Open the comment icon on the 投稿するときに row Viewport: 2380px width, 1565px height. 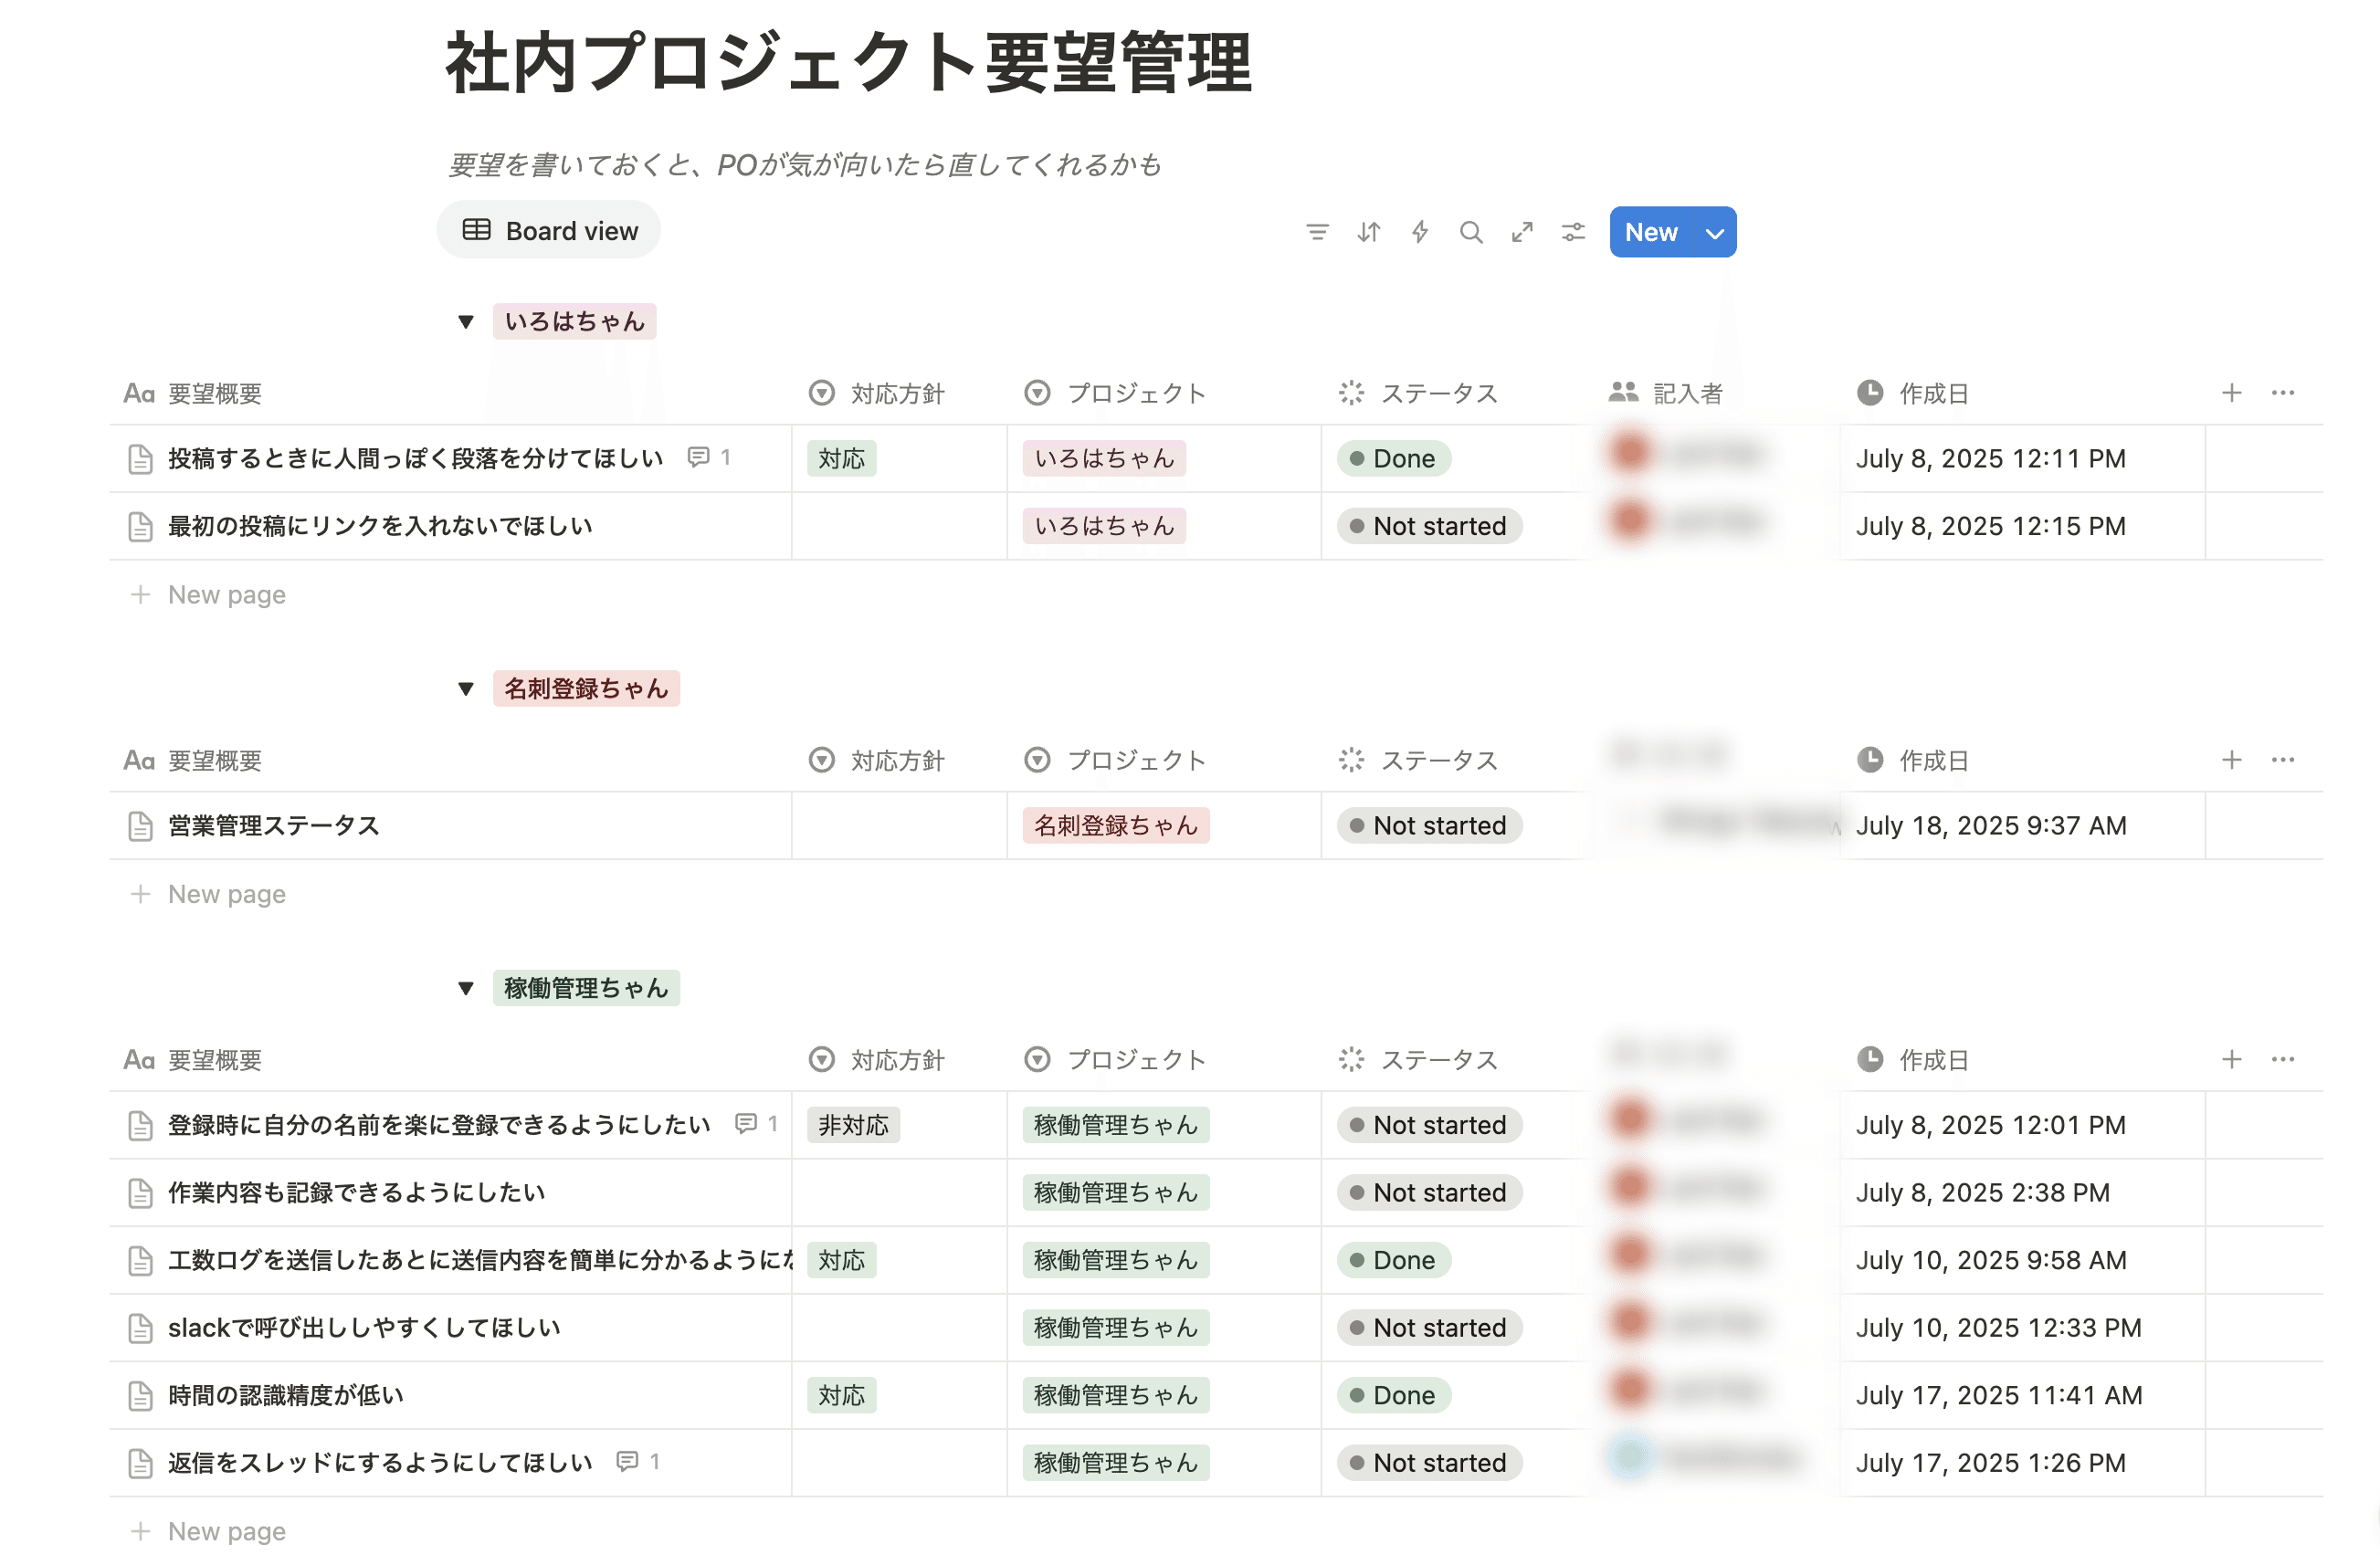699,457
